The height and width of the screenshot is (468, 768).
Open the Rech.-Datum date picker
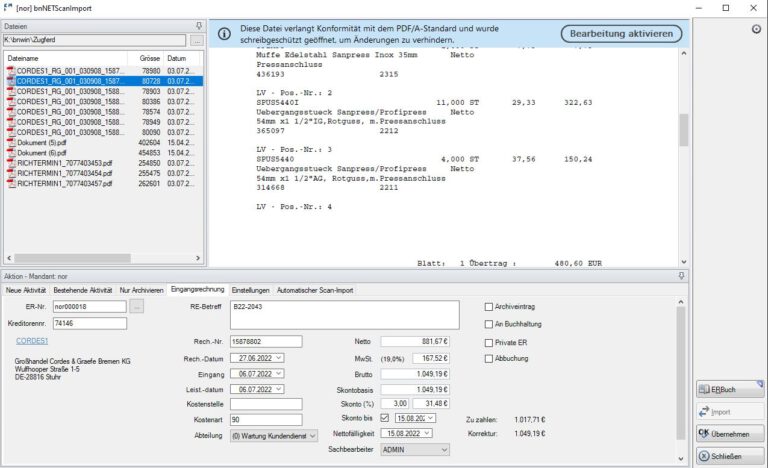pos(278,357)
